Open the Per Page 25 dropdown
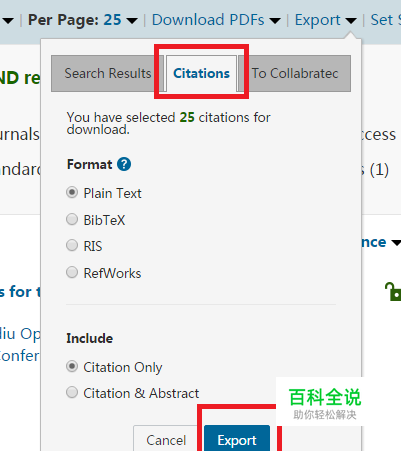401x451 pixels. click(83, 20)
